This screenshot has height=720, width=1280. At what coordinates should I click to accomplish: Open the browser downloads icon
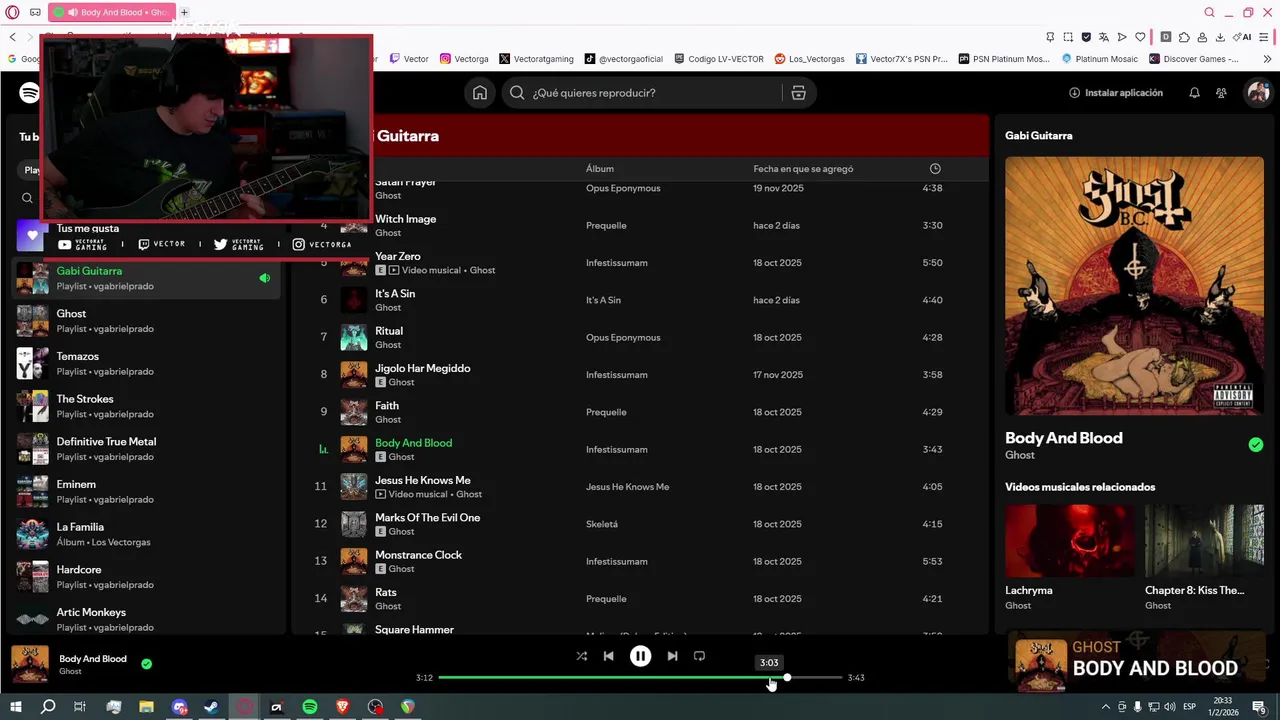pos(1220,37)
